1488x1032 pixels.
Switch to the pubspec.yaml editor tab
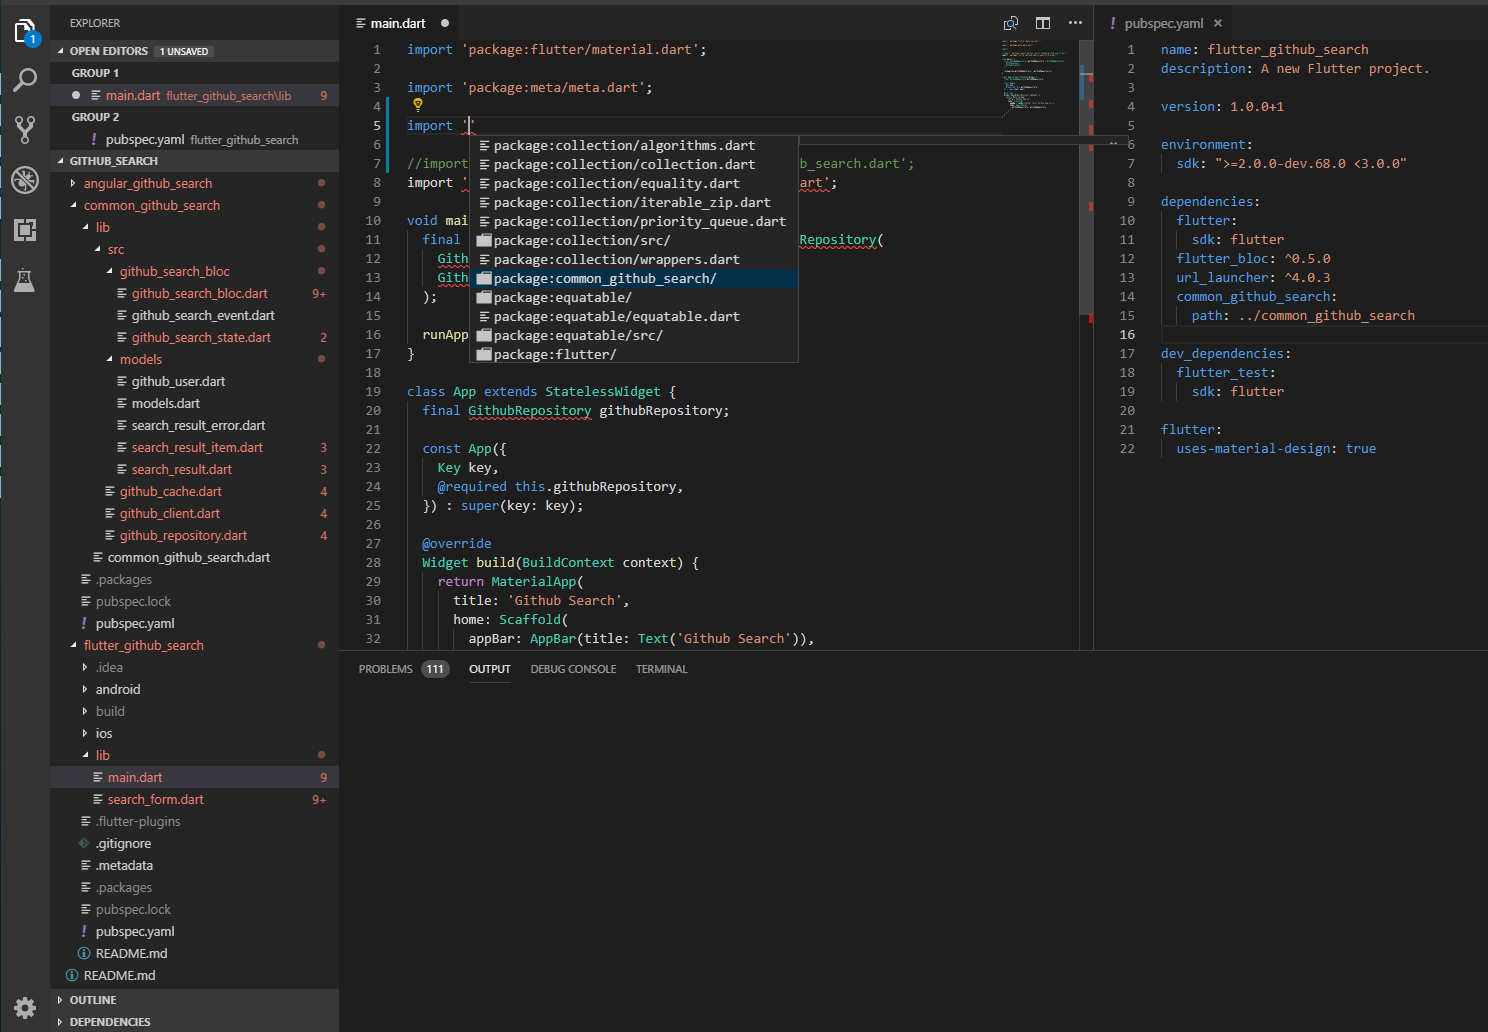(x=1163, y=23)
